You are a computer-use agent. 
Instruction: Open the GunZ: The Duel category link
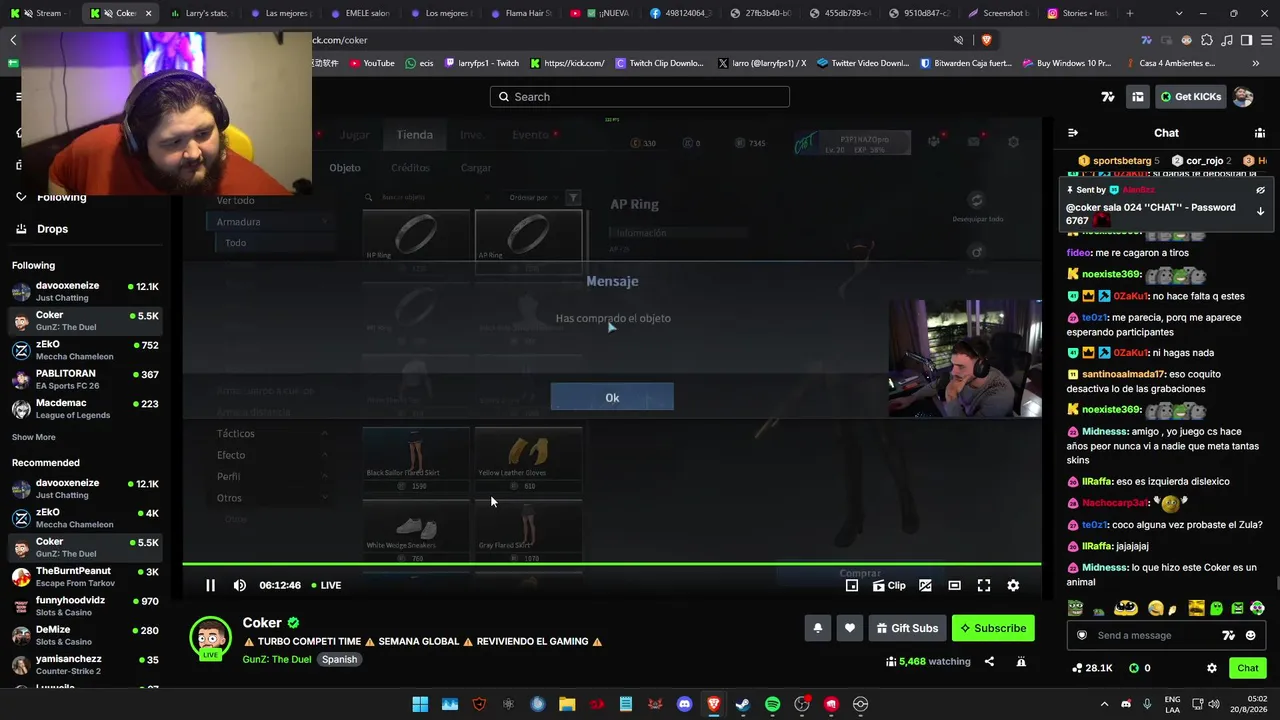click(x=277, y=659)
